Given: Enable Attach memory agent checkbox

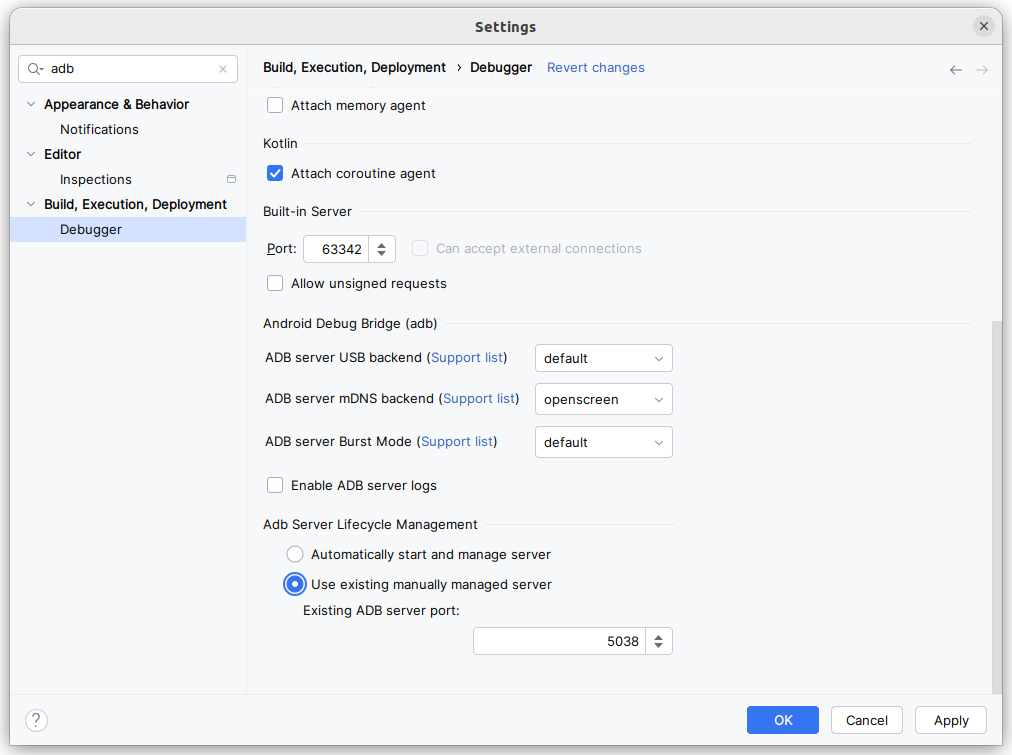Looking at the screenshot, I should tap(275, 105).
